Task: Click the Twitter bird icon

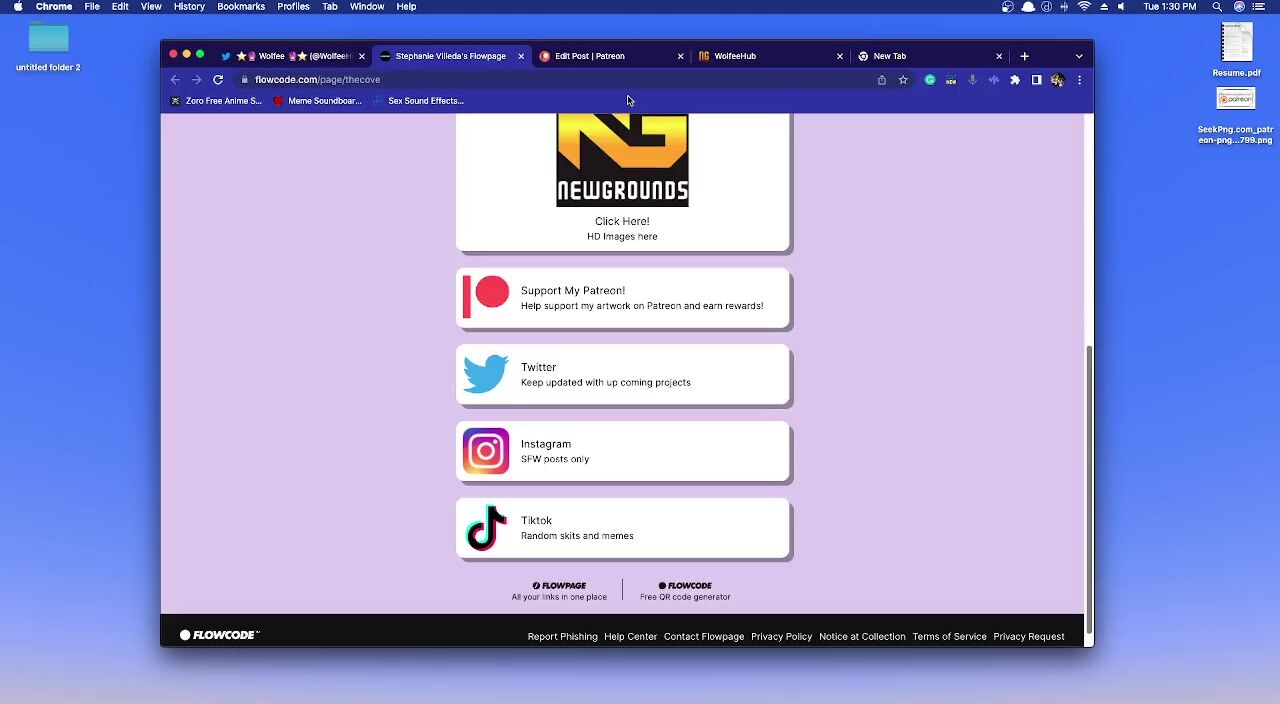Action: click(486, 375)
